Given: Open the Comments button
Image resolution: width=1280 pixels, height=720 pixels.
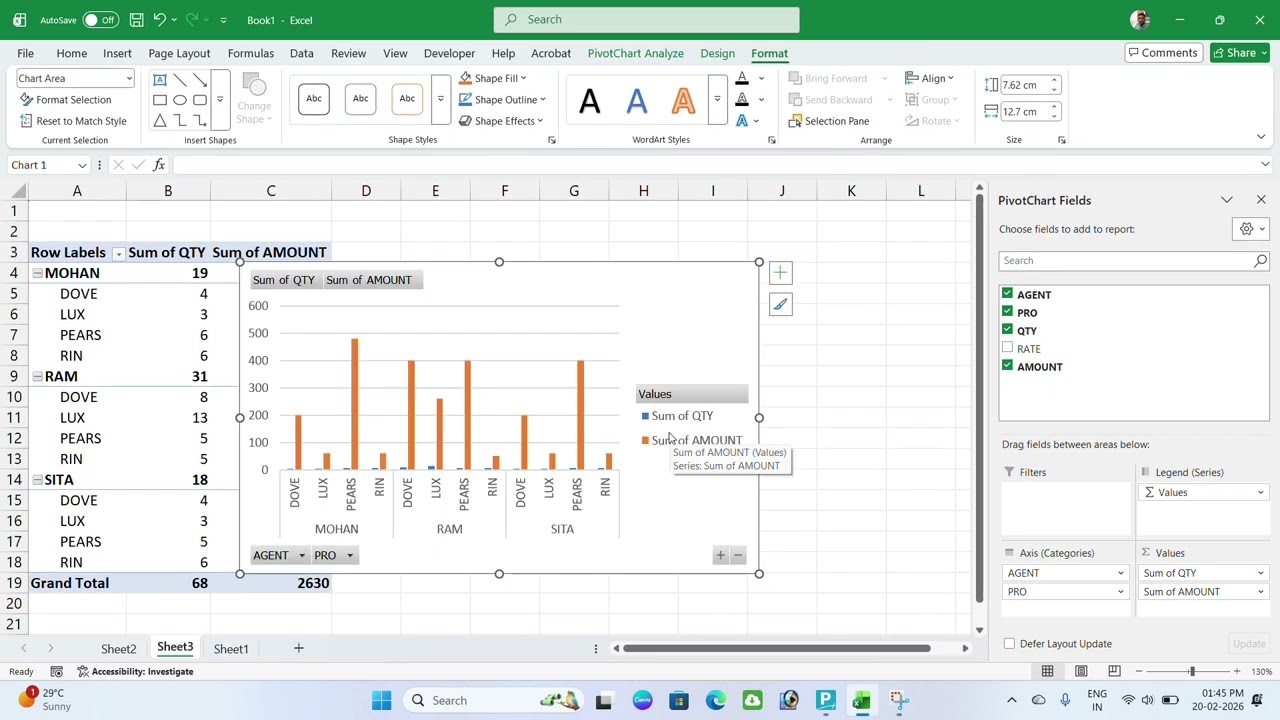Looking at the screenshot, I should pos(1162,53).
